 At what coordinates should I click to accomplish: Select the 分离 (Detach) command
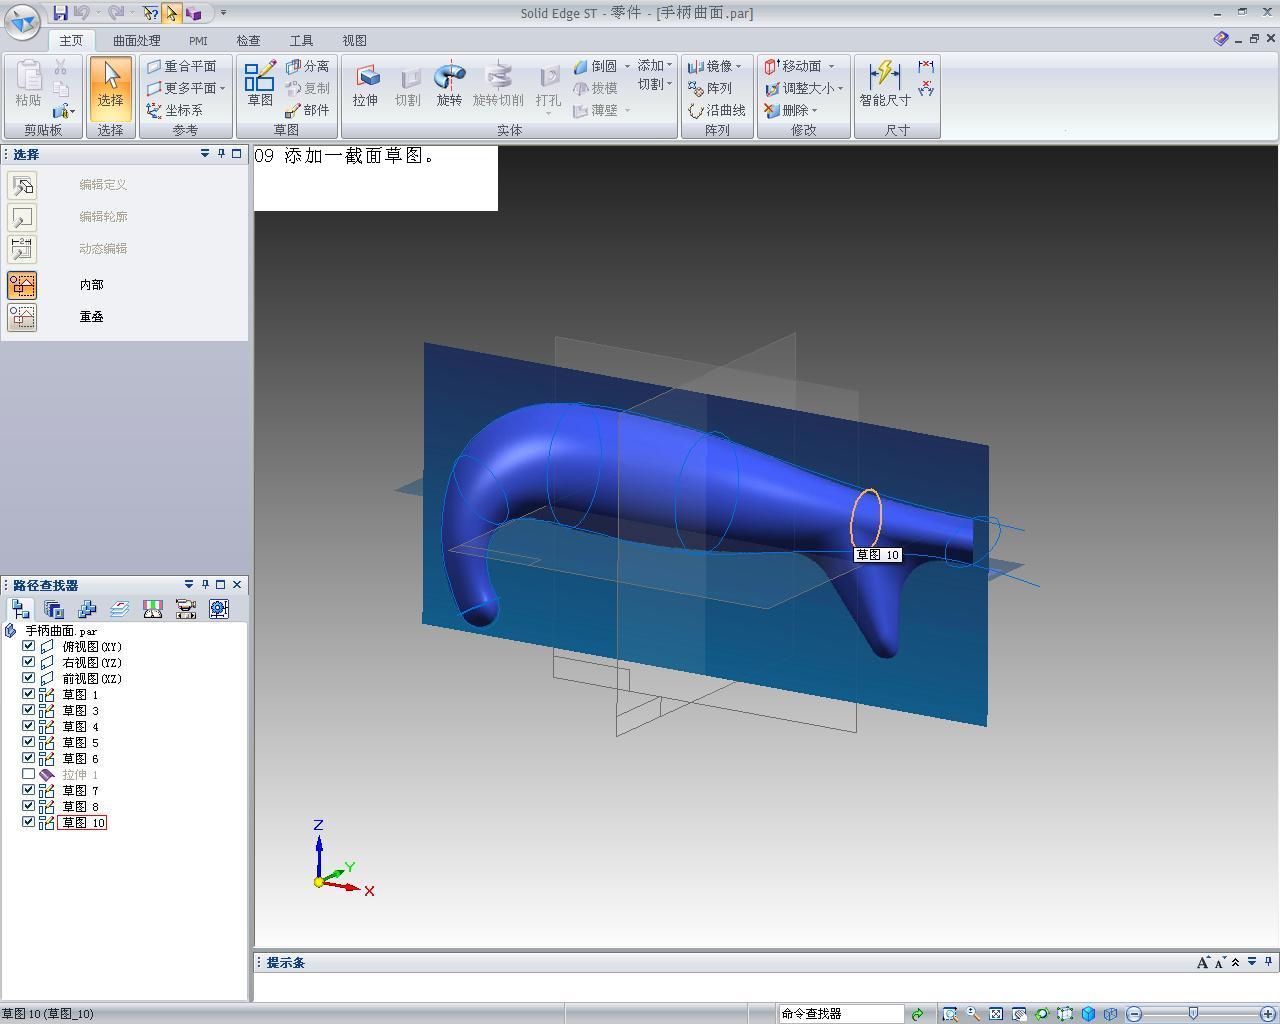[x=307, y=66]
